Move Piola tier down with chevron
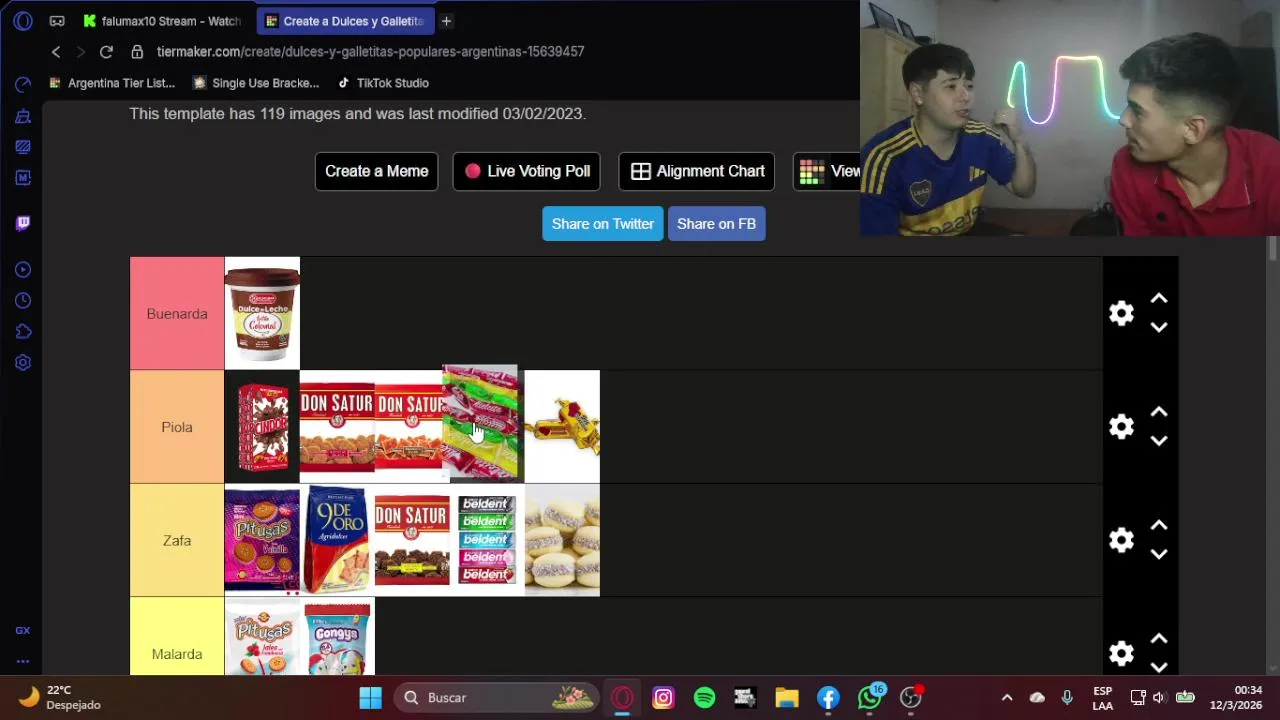The height and width of the screenshot is (720, 1280). [x=1159, y=441]
